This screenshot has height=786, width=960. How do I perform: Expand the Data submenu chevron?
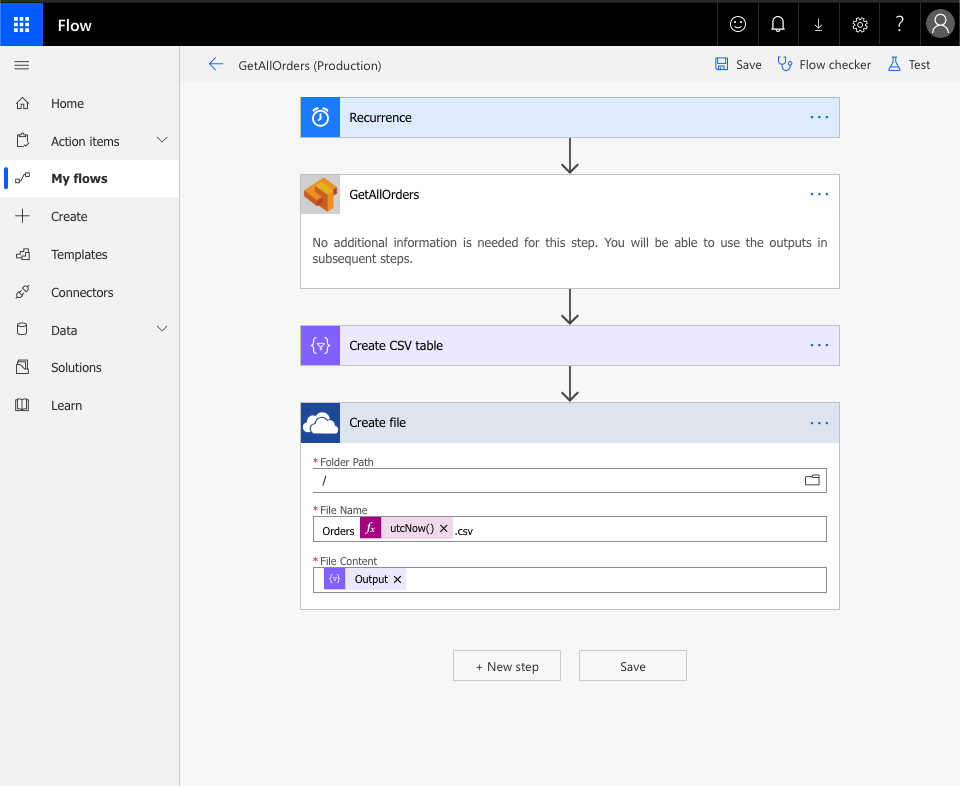pyautogui.click(x=162, y=330)
